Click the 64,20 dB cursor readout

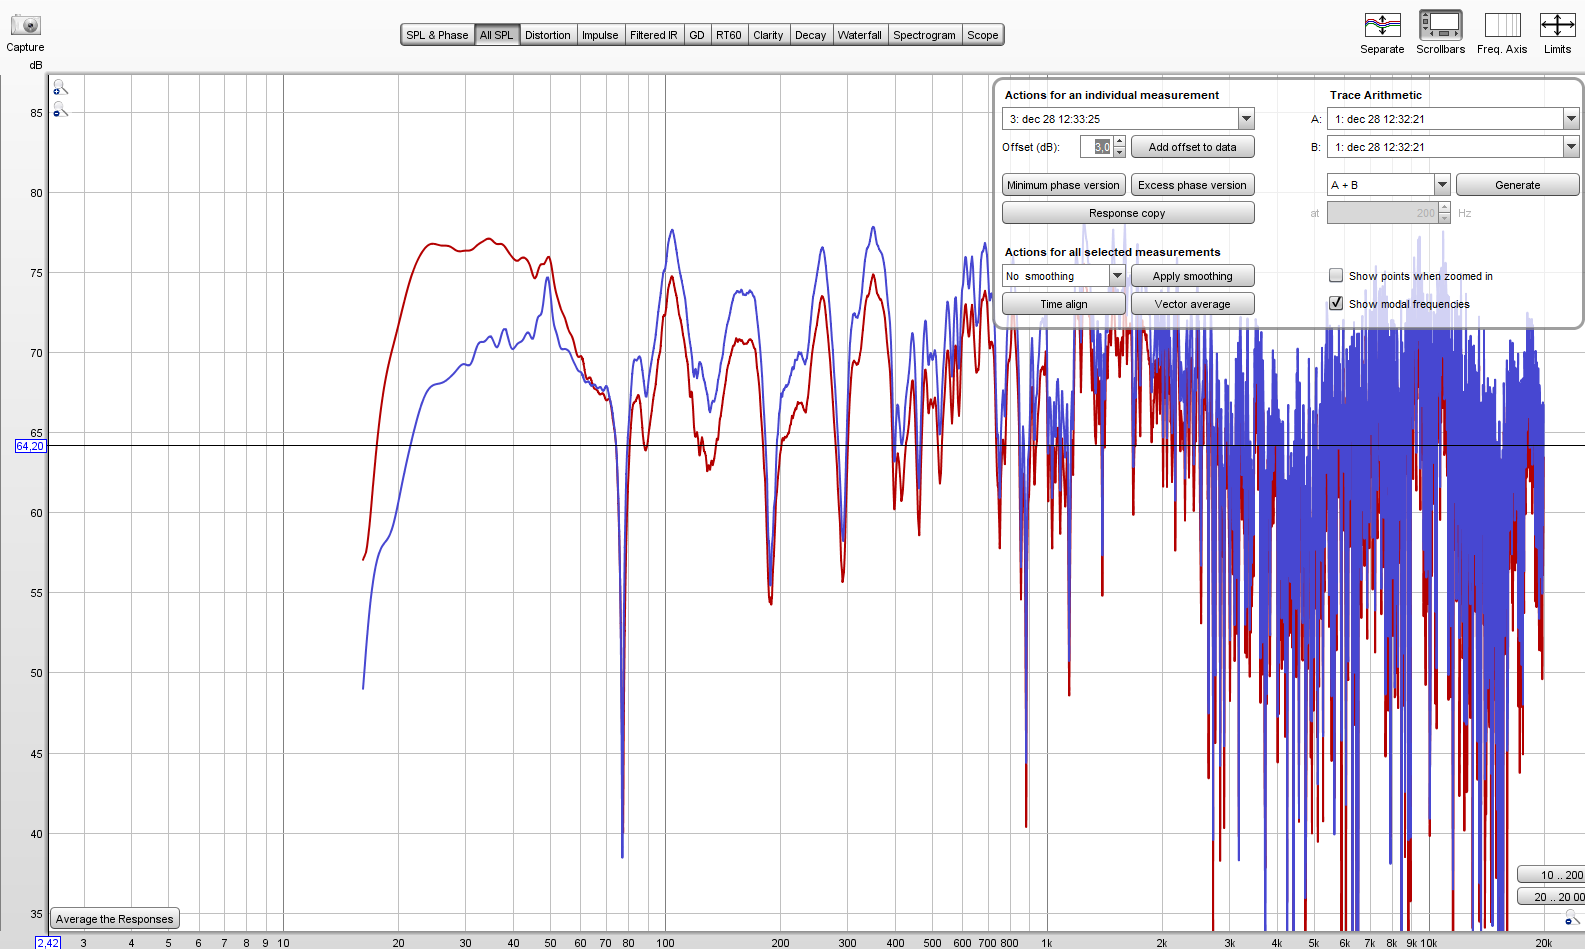[x=30, y=446]
